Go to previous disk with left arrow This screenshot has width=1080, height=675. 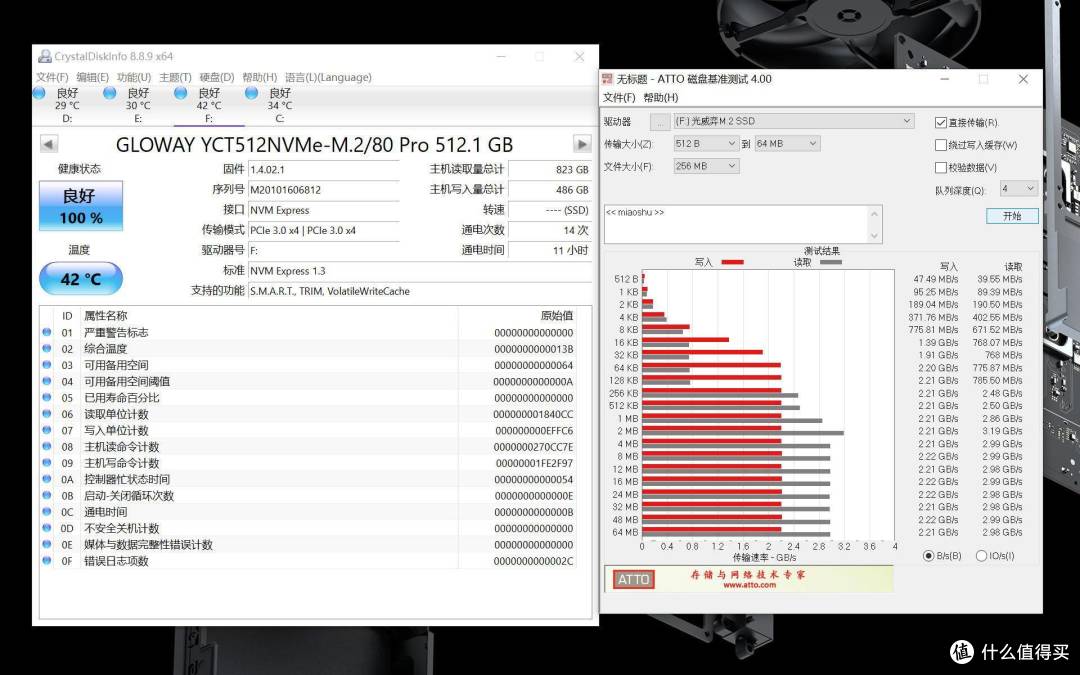pyautogui.click(x=49, y=144)
